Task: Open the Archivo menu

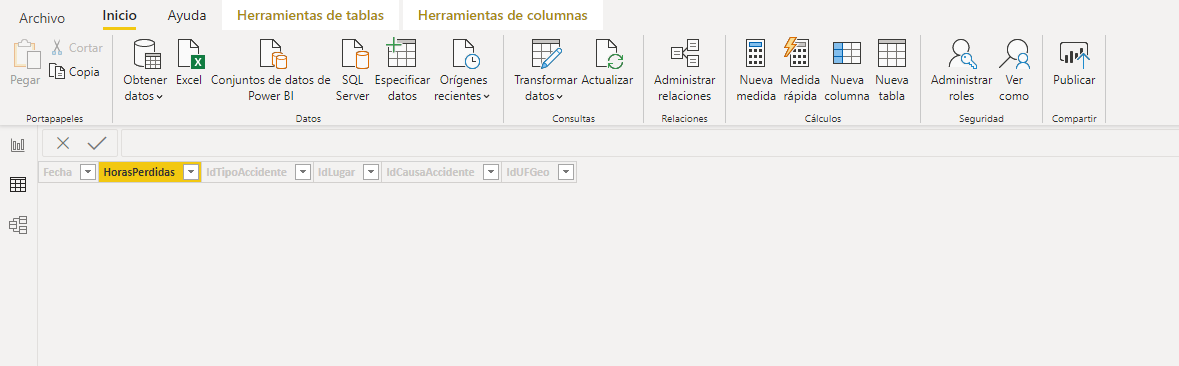Action: [42, 18]
